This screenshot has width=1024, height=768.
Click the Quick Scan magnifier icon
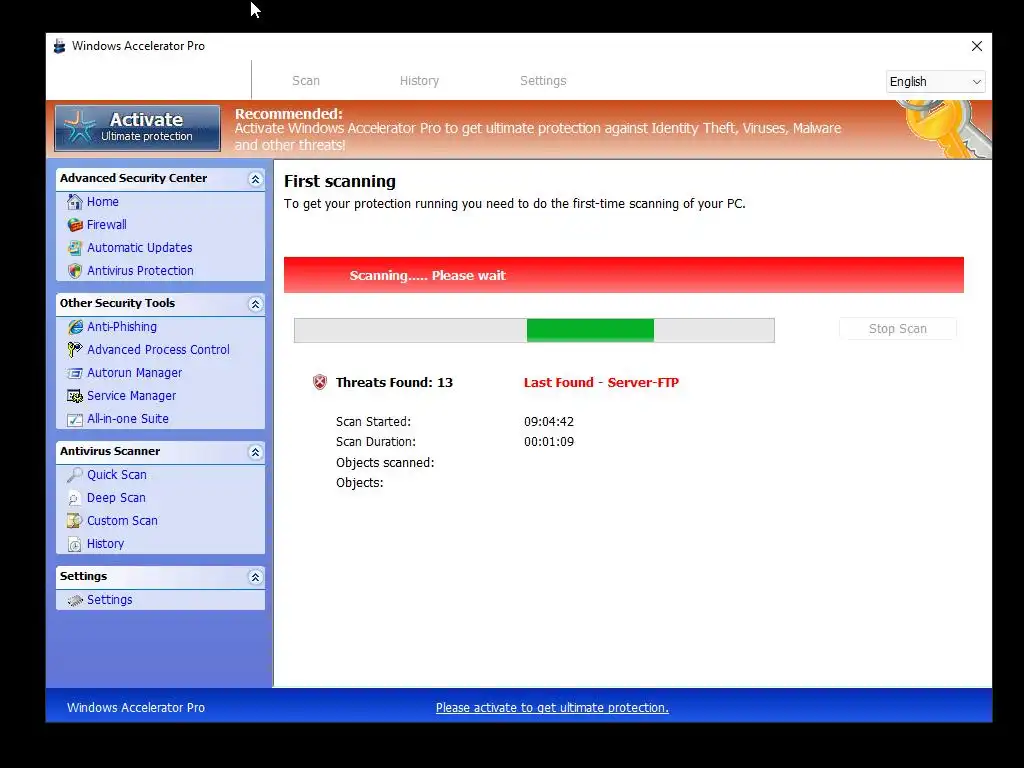(x=75, y=475)
